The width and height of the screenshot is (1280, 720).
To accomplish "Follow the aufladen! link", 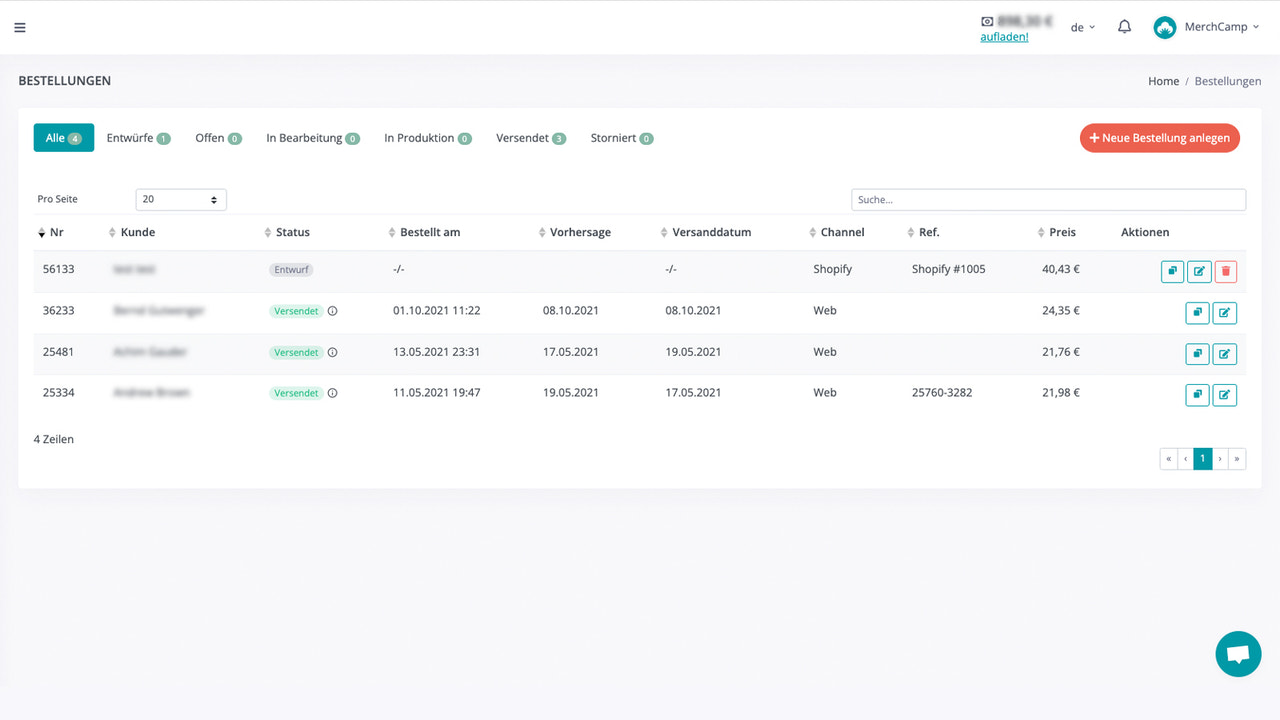I will (1004, 35).
